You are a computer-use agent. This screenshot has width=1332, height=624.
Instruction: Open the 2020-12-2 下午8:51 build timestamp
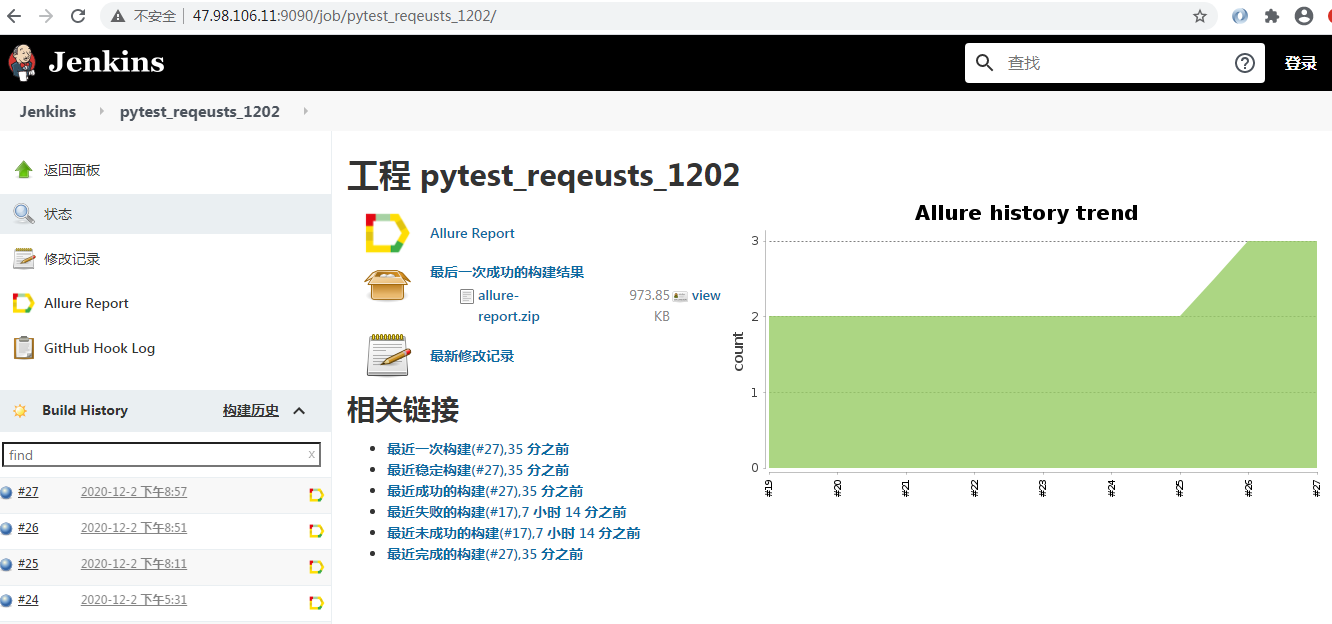pos(134,528)
